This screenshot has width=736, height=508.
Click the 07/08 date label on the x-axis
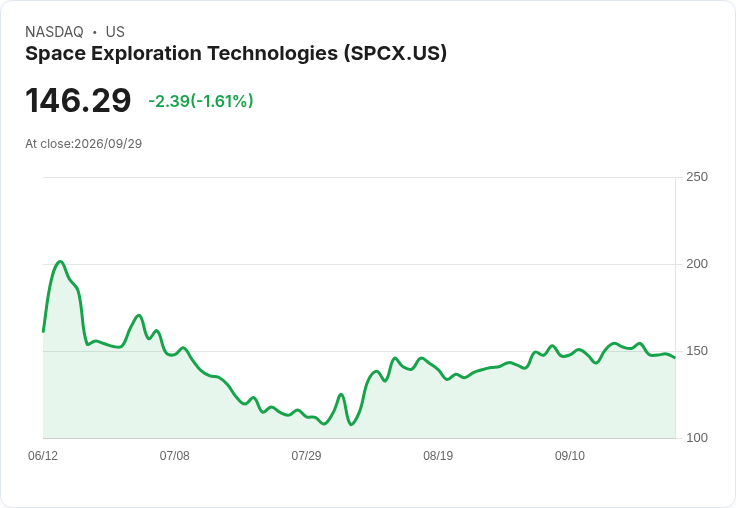pos(175,455)
